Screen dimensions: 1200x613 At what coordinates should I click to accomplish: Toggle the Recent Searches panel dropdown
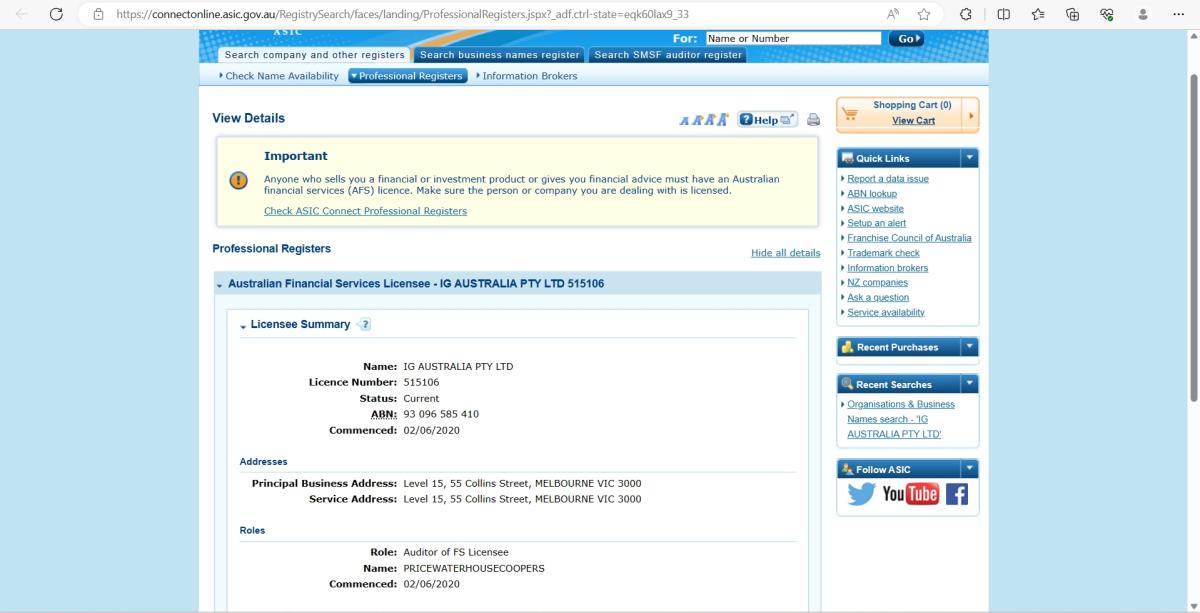[x=968, y=384]
